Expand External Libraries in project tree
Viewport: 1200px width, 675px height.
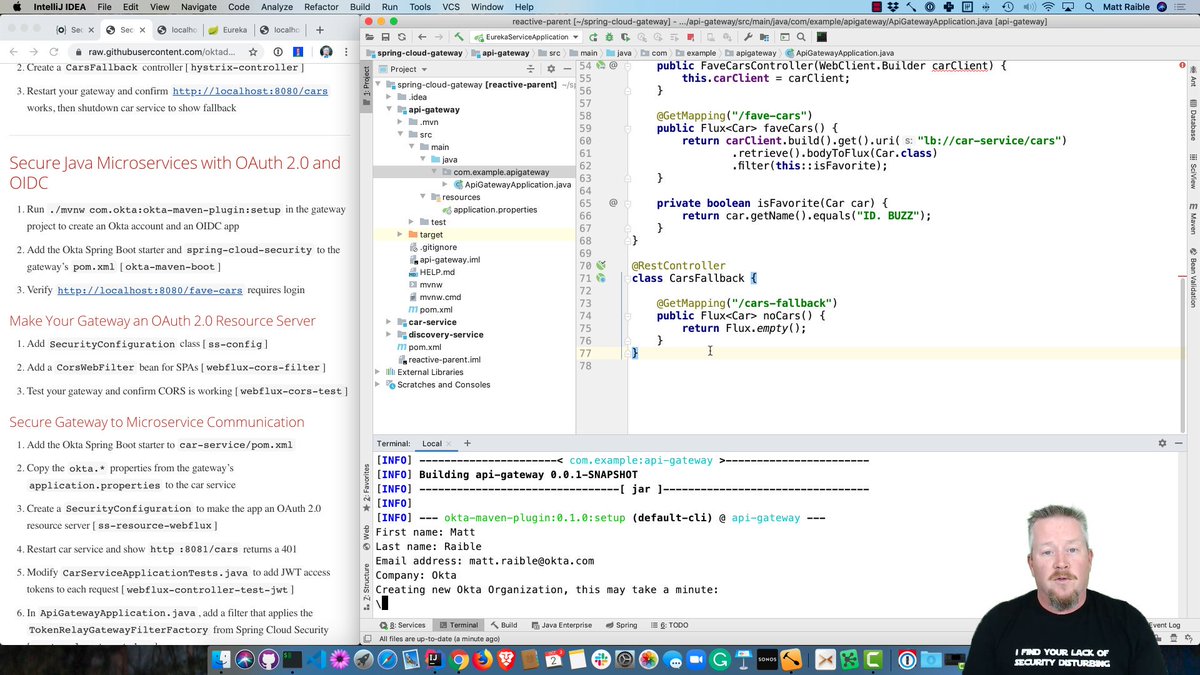coord(378,372)
